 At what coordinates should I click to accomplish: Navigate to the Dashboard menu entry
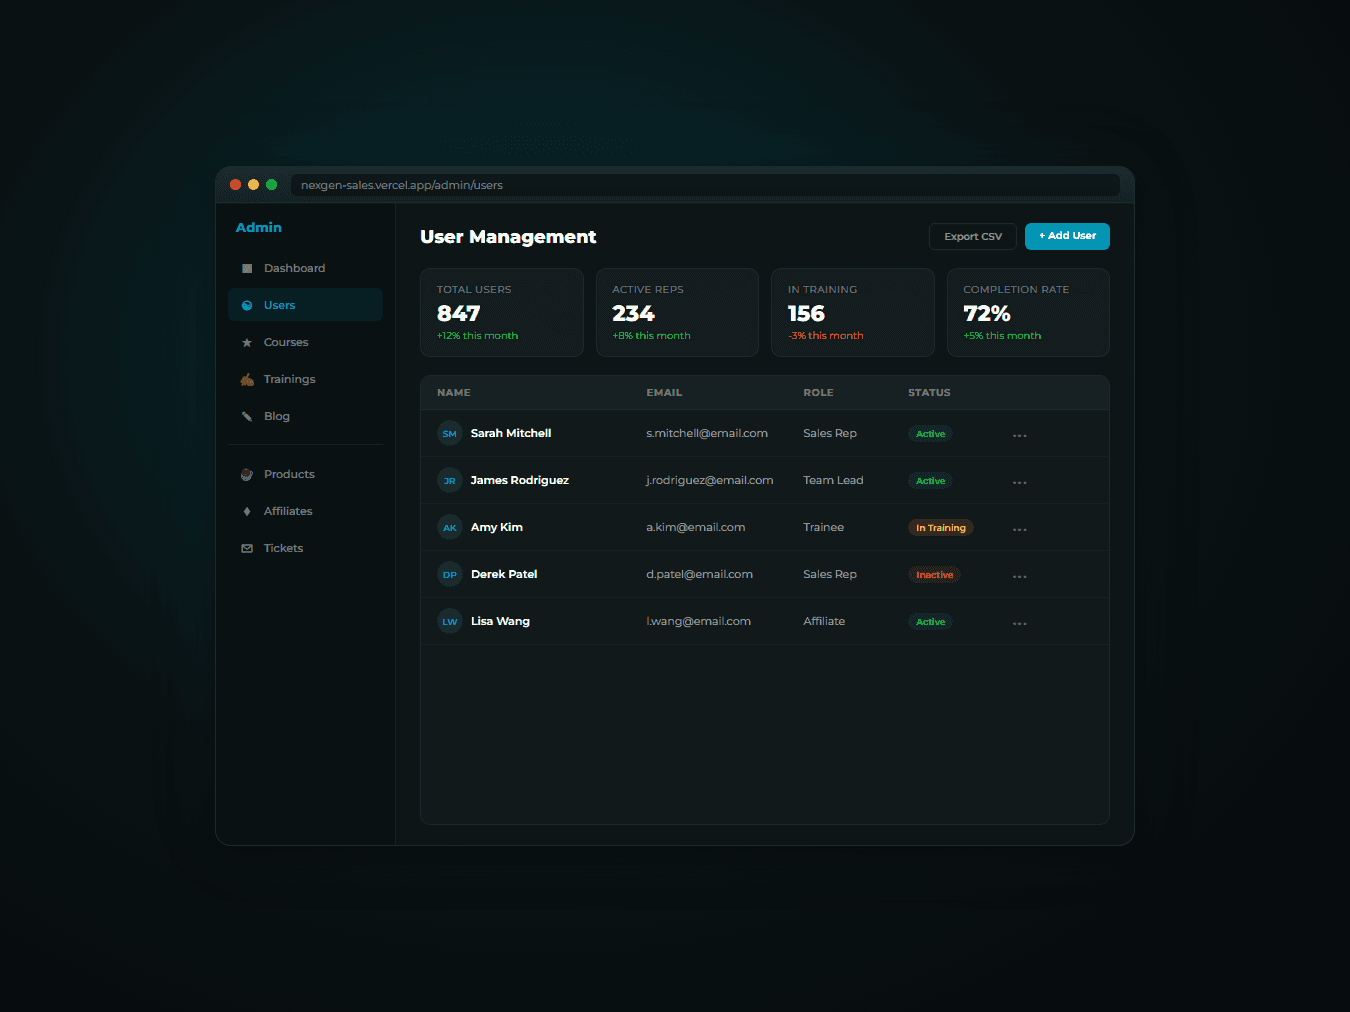point(294,268)
